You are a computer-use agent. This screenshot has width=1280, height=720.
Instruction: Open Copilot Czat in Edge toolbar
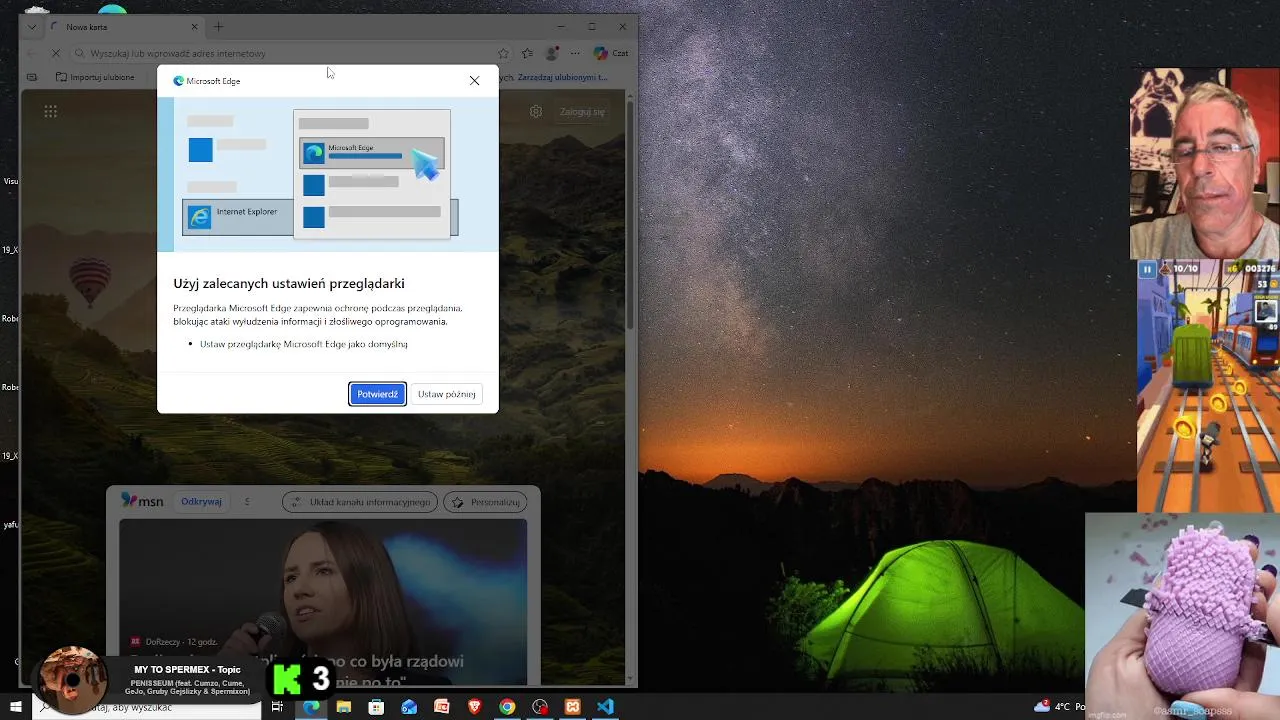point(611,53)
